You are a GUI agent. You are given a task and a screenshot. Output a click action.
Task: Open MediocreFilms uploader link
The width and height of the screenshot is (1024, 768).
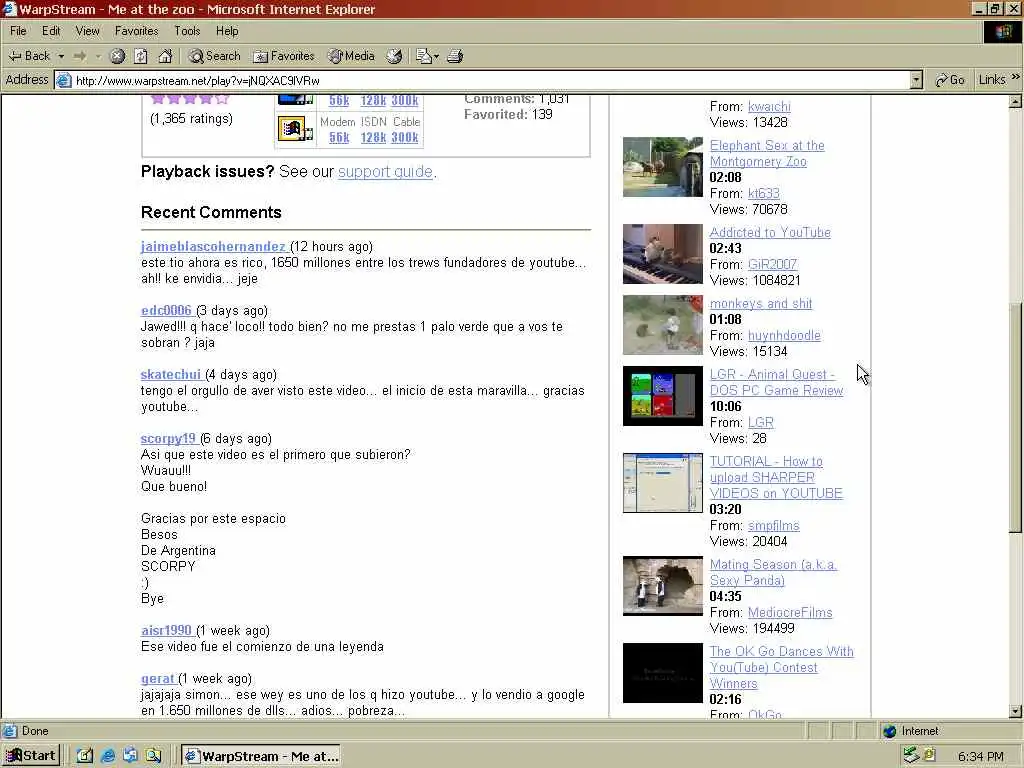(790, 613)
